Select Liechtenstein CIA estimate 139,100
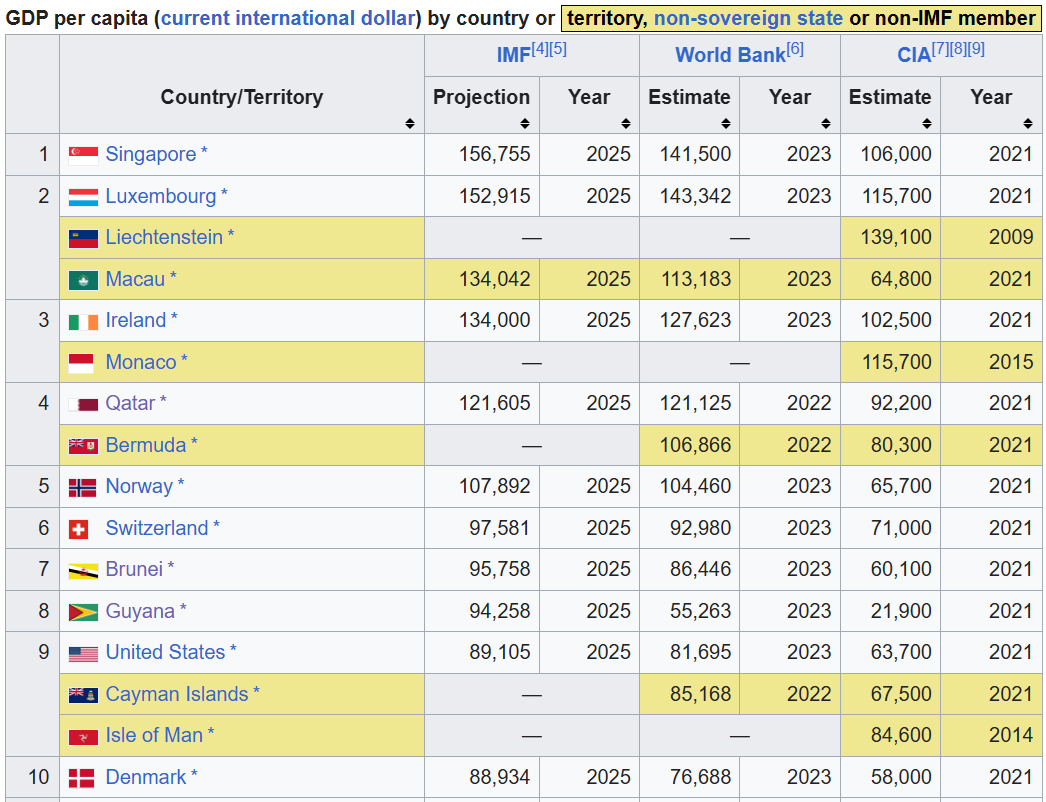Screen dimensions: 1046x802 pos(895,238)
